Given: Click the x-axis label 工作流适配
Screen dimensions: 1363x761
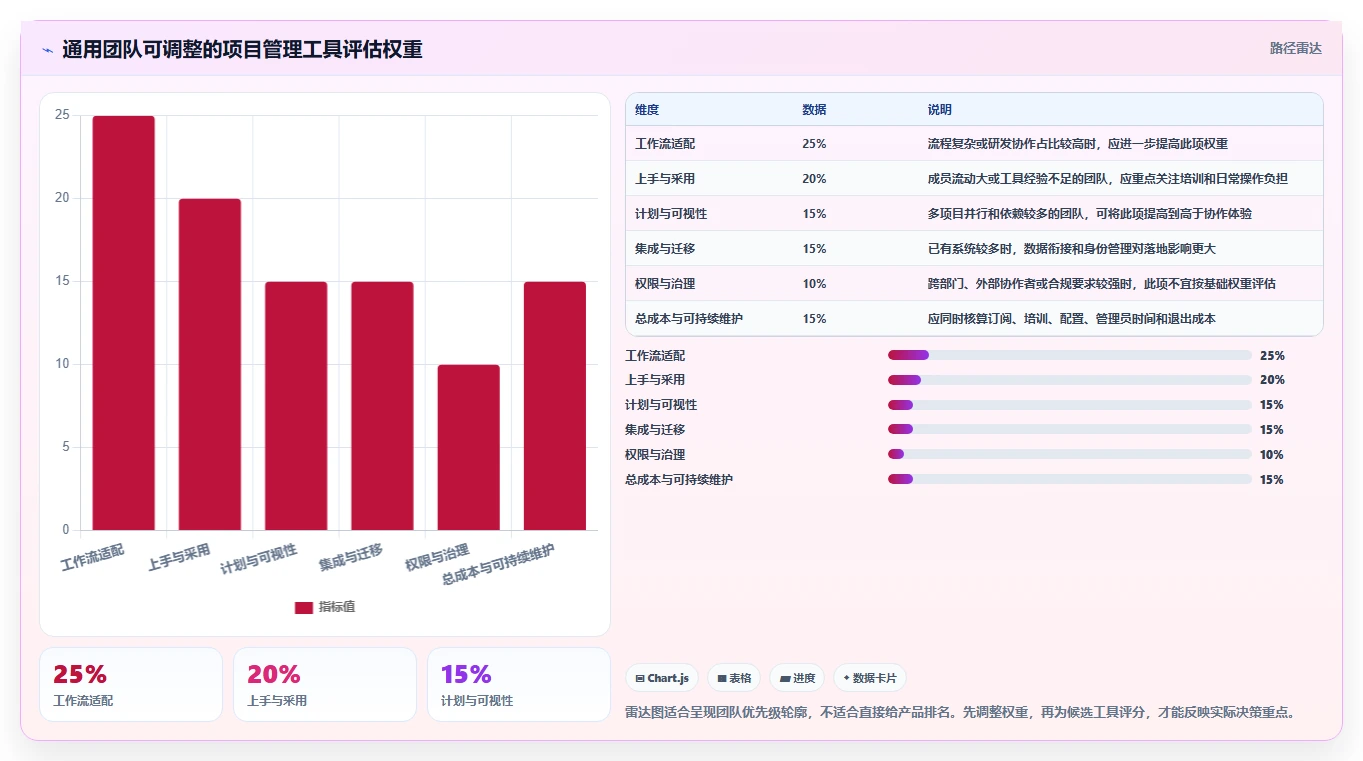Looking at the screenshot, I should tap(93, 558).
